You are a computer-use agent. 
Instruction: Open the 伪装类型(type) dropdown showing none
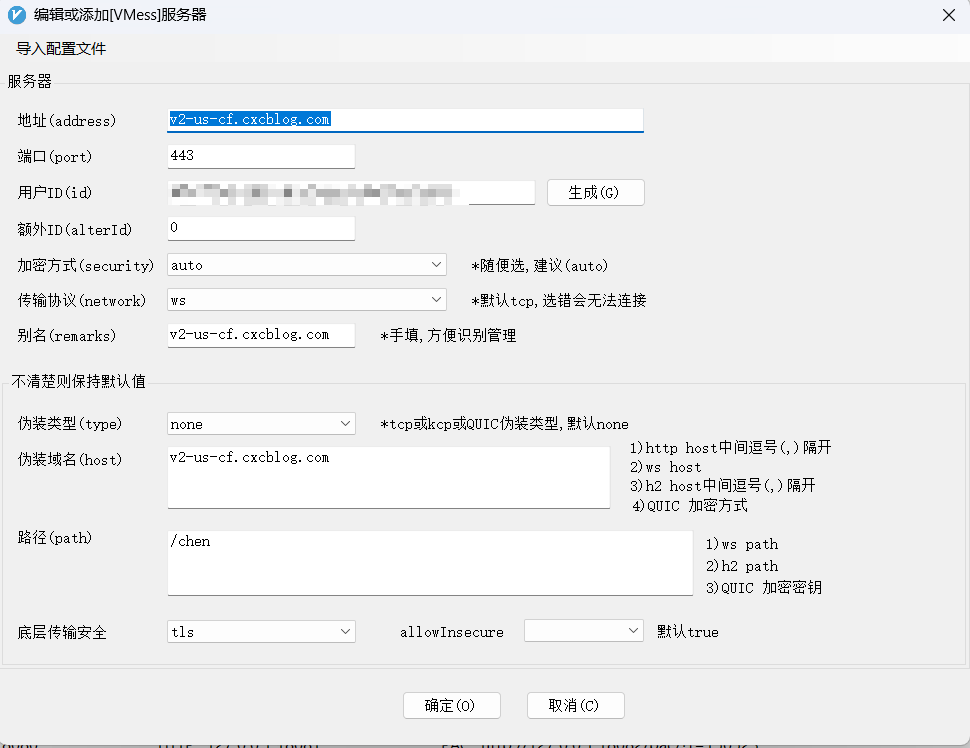tap(261, 424)
